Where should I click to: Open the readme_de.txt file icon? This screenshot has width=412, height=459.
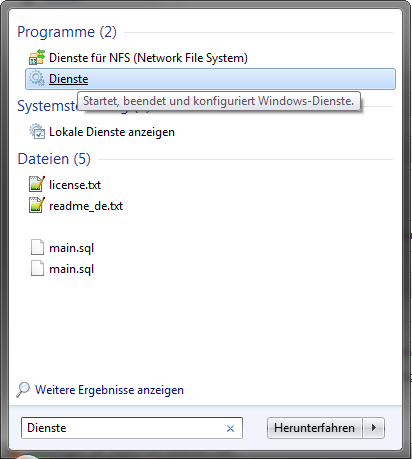point(37,205)
